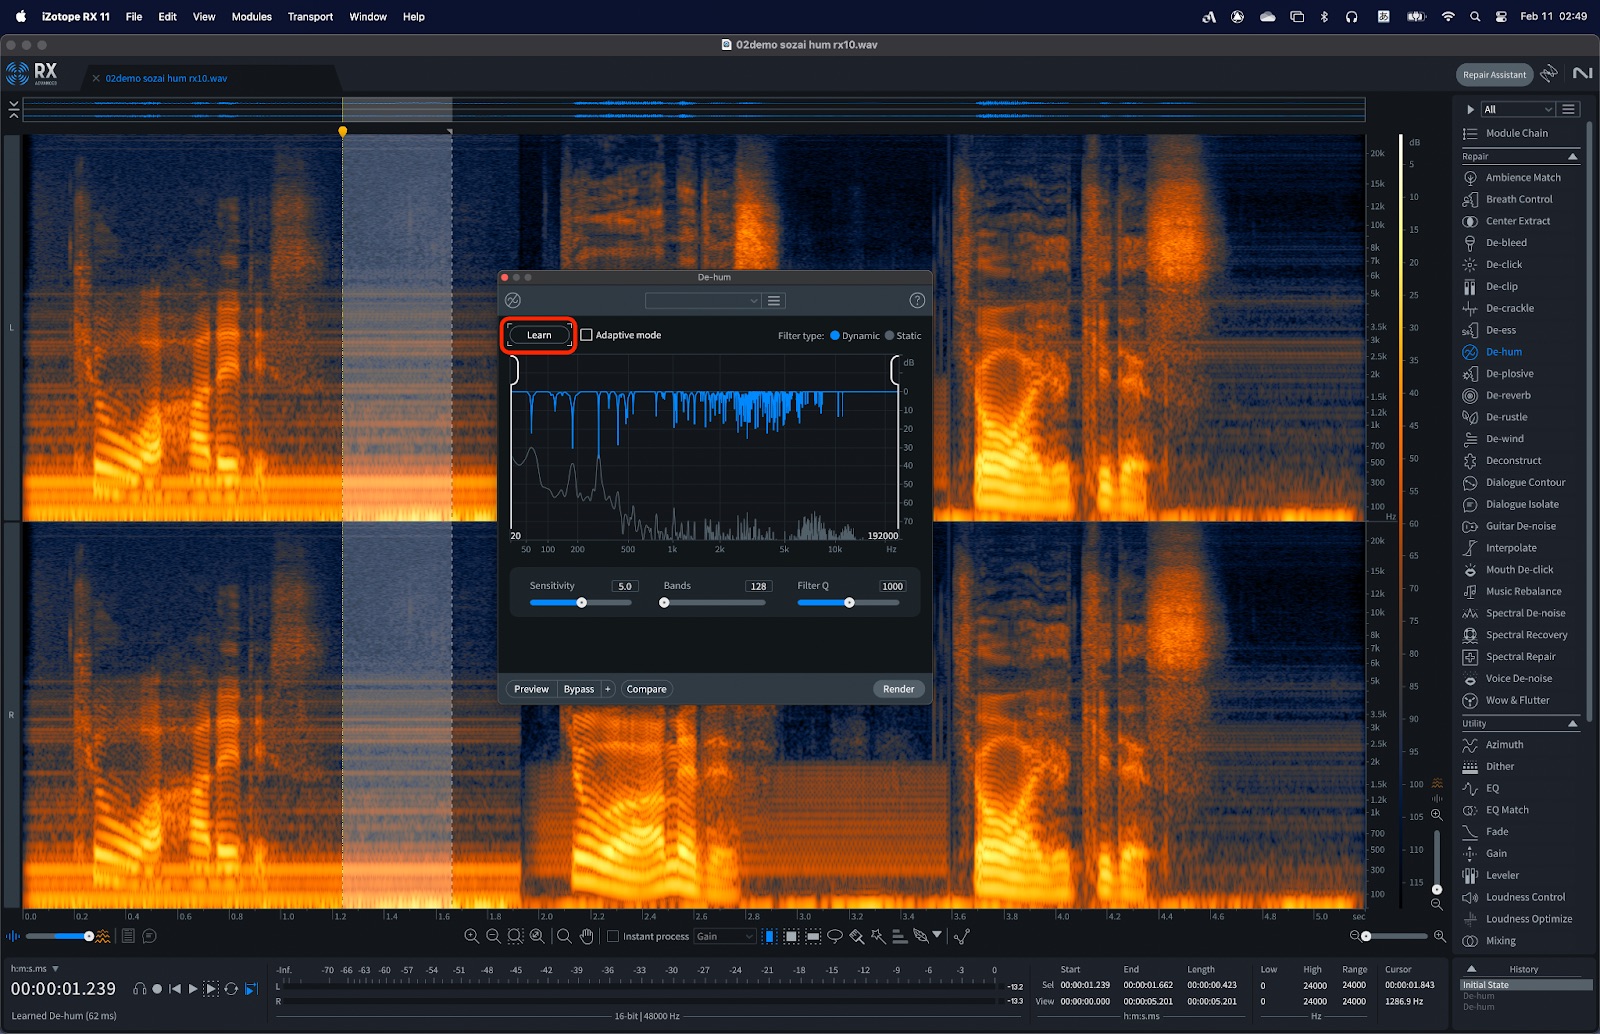The image size is (1600, 1034).
Task: Enable the Adaptive mode checkbox
Action: [587, 335]
